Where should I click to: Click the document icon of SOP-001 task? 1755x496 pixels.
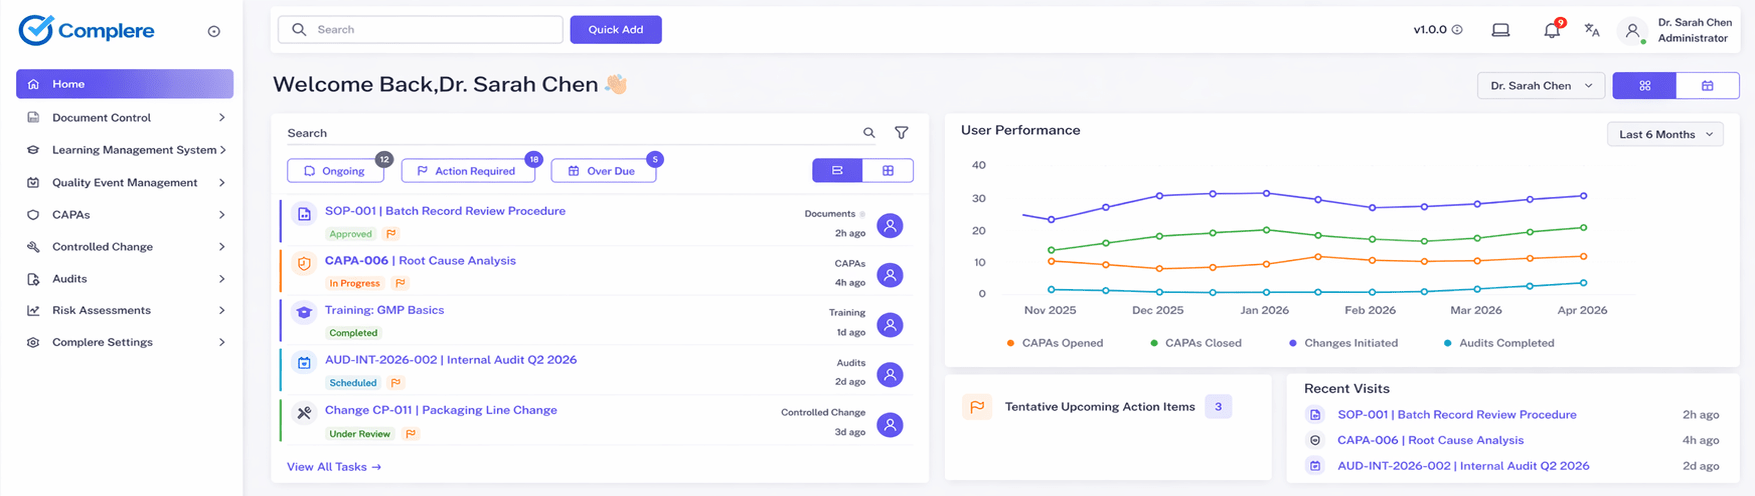click(x=304, y=214)
